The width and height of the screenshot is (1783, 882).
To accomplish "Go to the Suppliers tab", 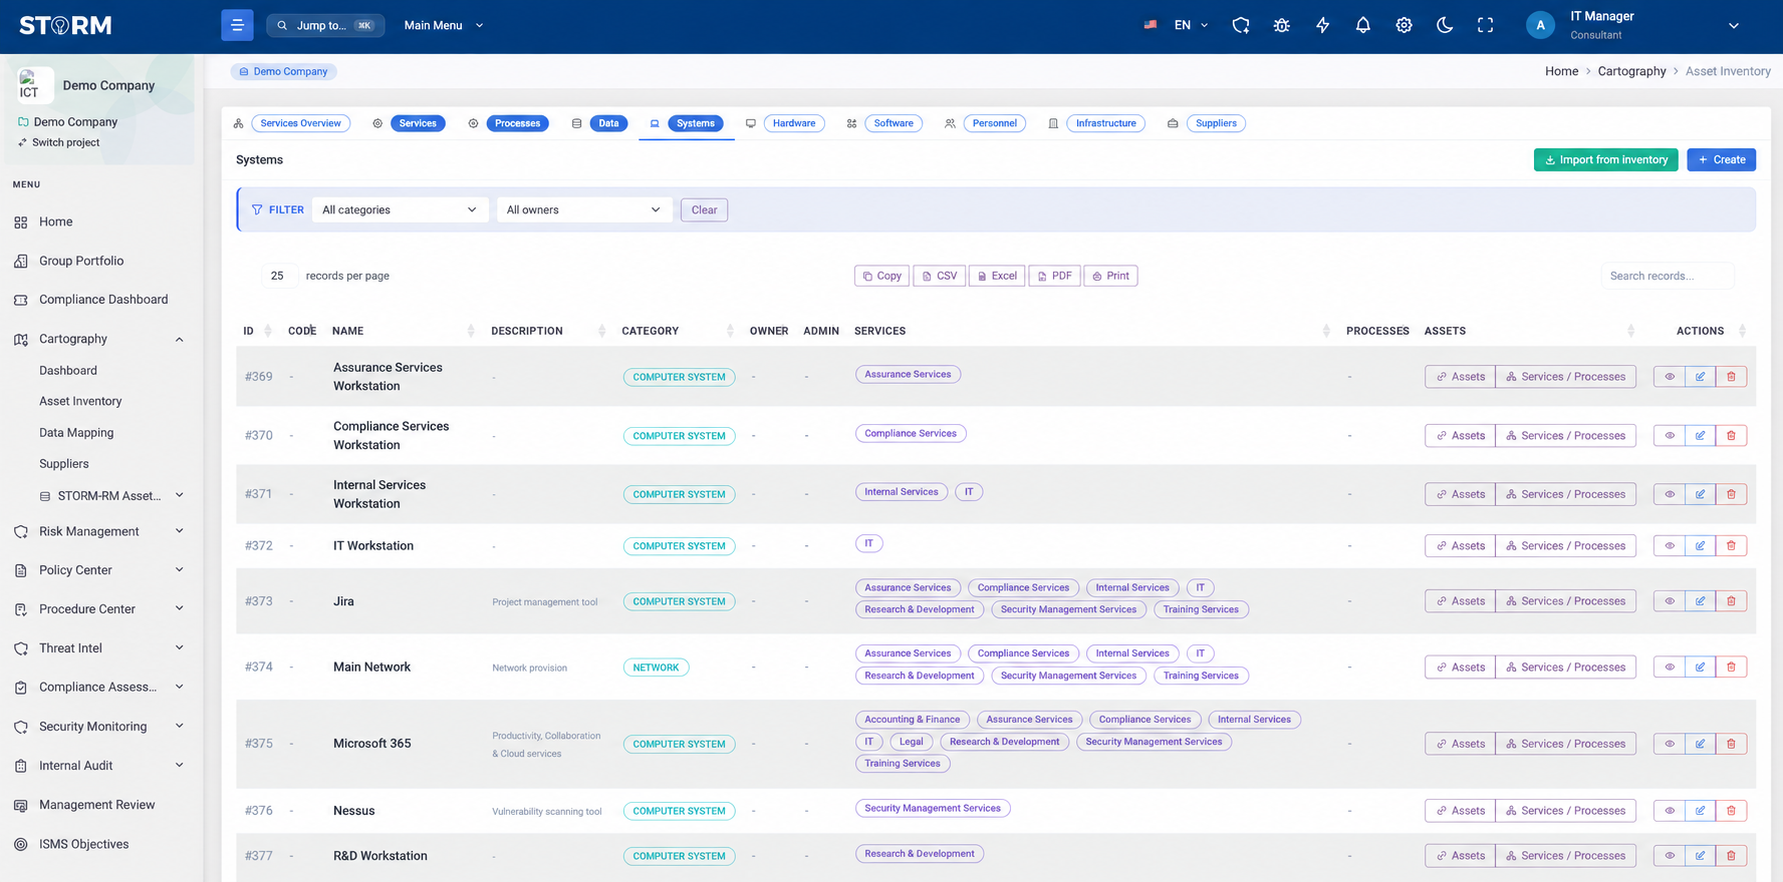I will click(x=1216, y=123).
